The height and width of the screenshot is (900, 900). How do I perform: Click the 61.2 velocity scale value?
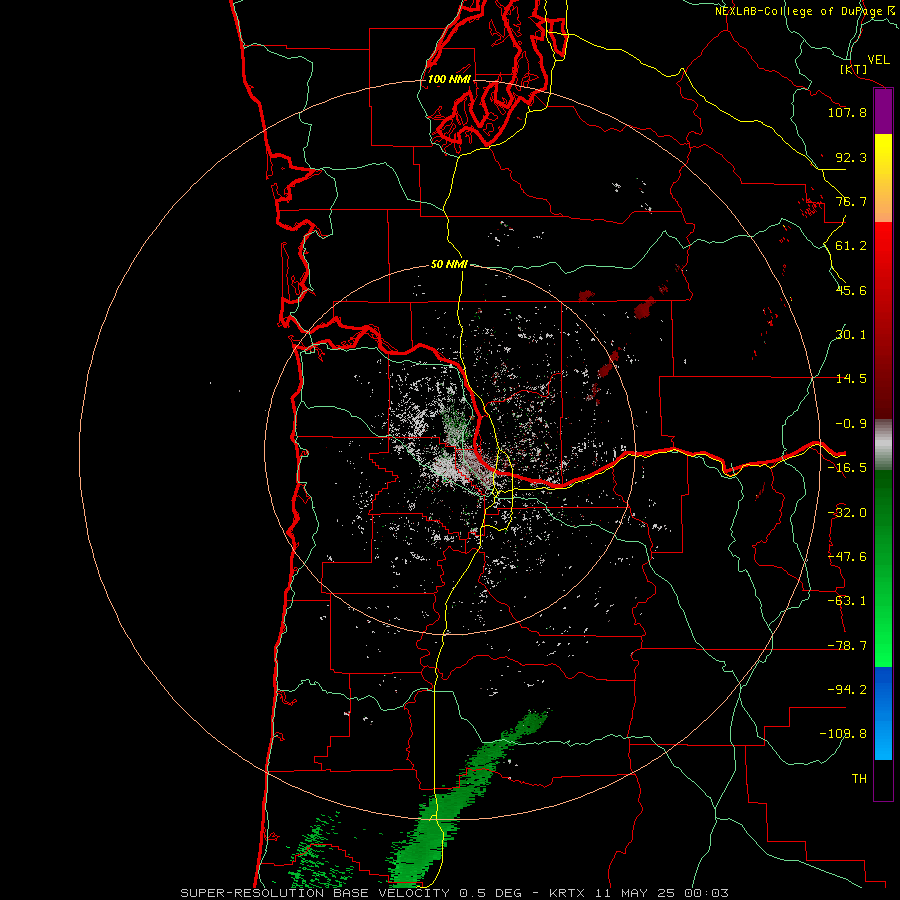tap(851, 246)
